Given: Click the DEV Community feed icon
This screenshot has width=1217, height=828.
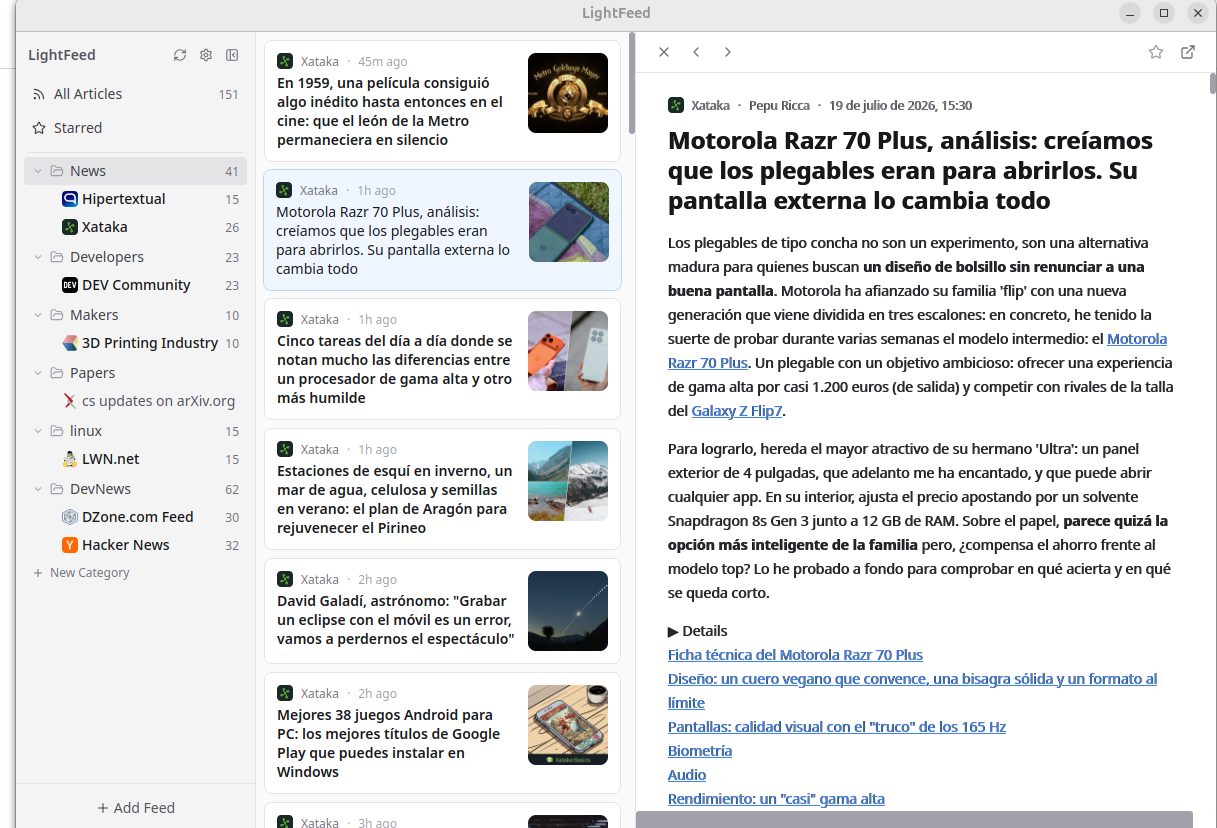Looking at the screenshot, I should click(70, 285).
